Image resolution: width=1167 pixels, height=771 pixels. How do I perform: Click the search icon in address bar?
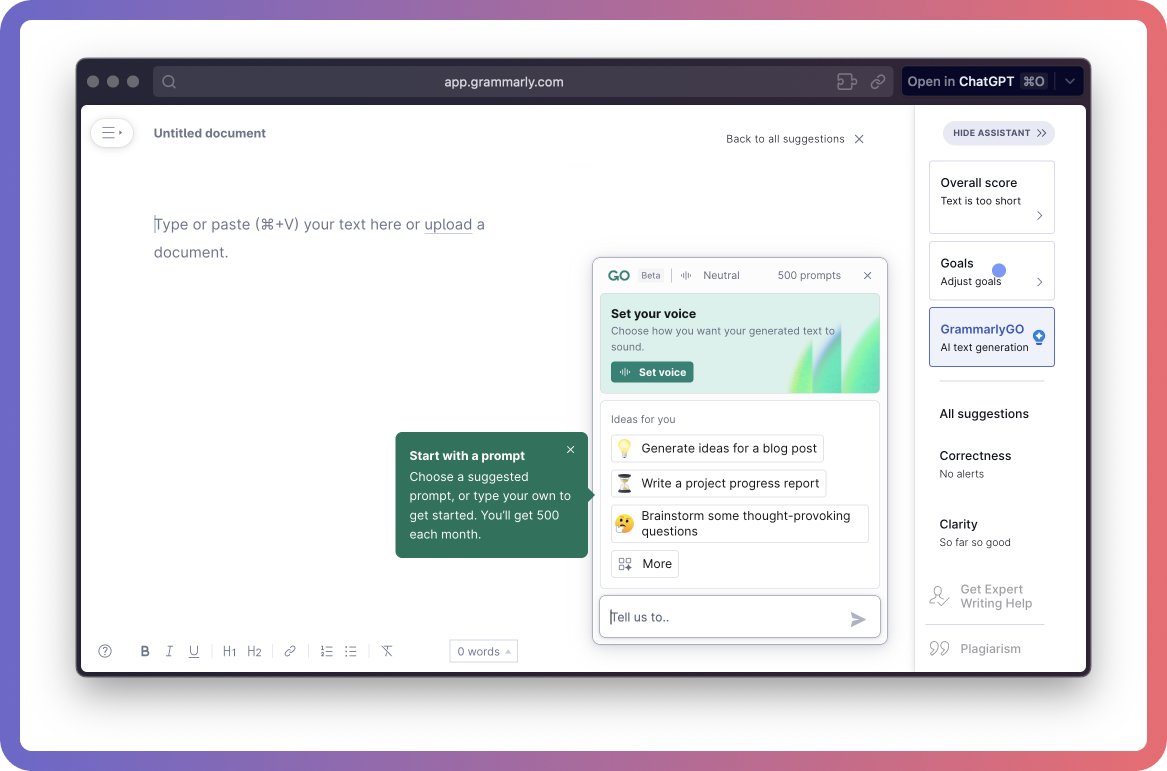(169, 82)
